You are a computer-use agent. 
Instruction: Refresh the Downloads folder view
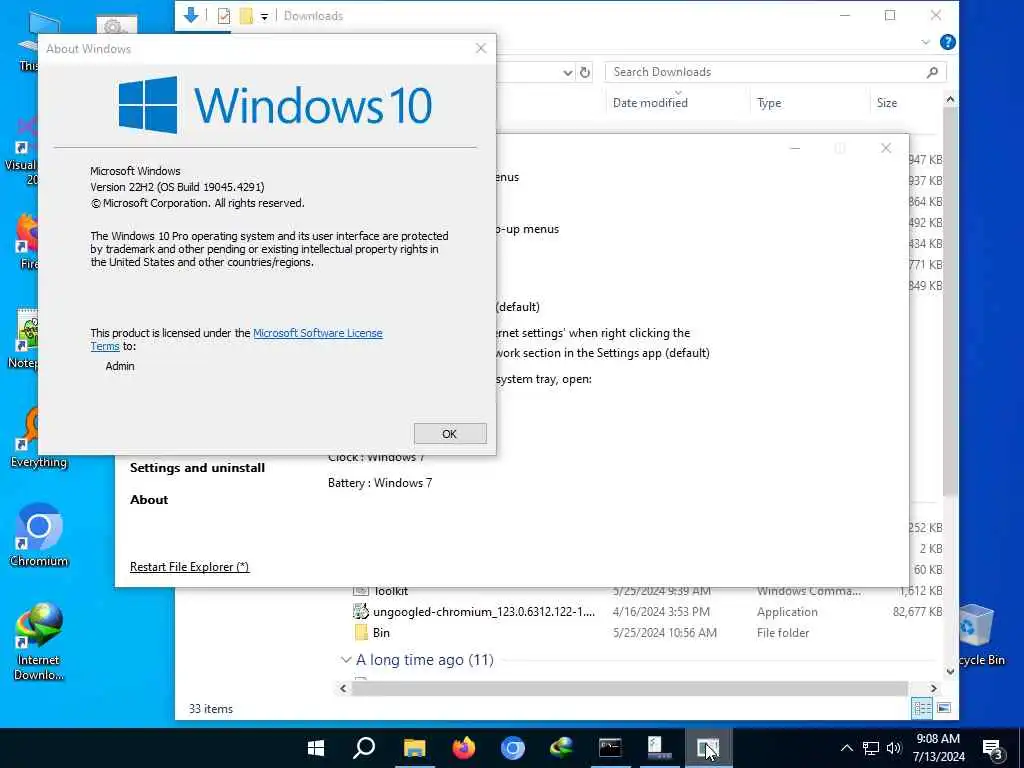point(585,72)
